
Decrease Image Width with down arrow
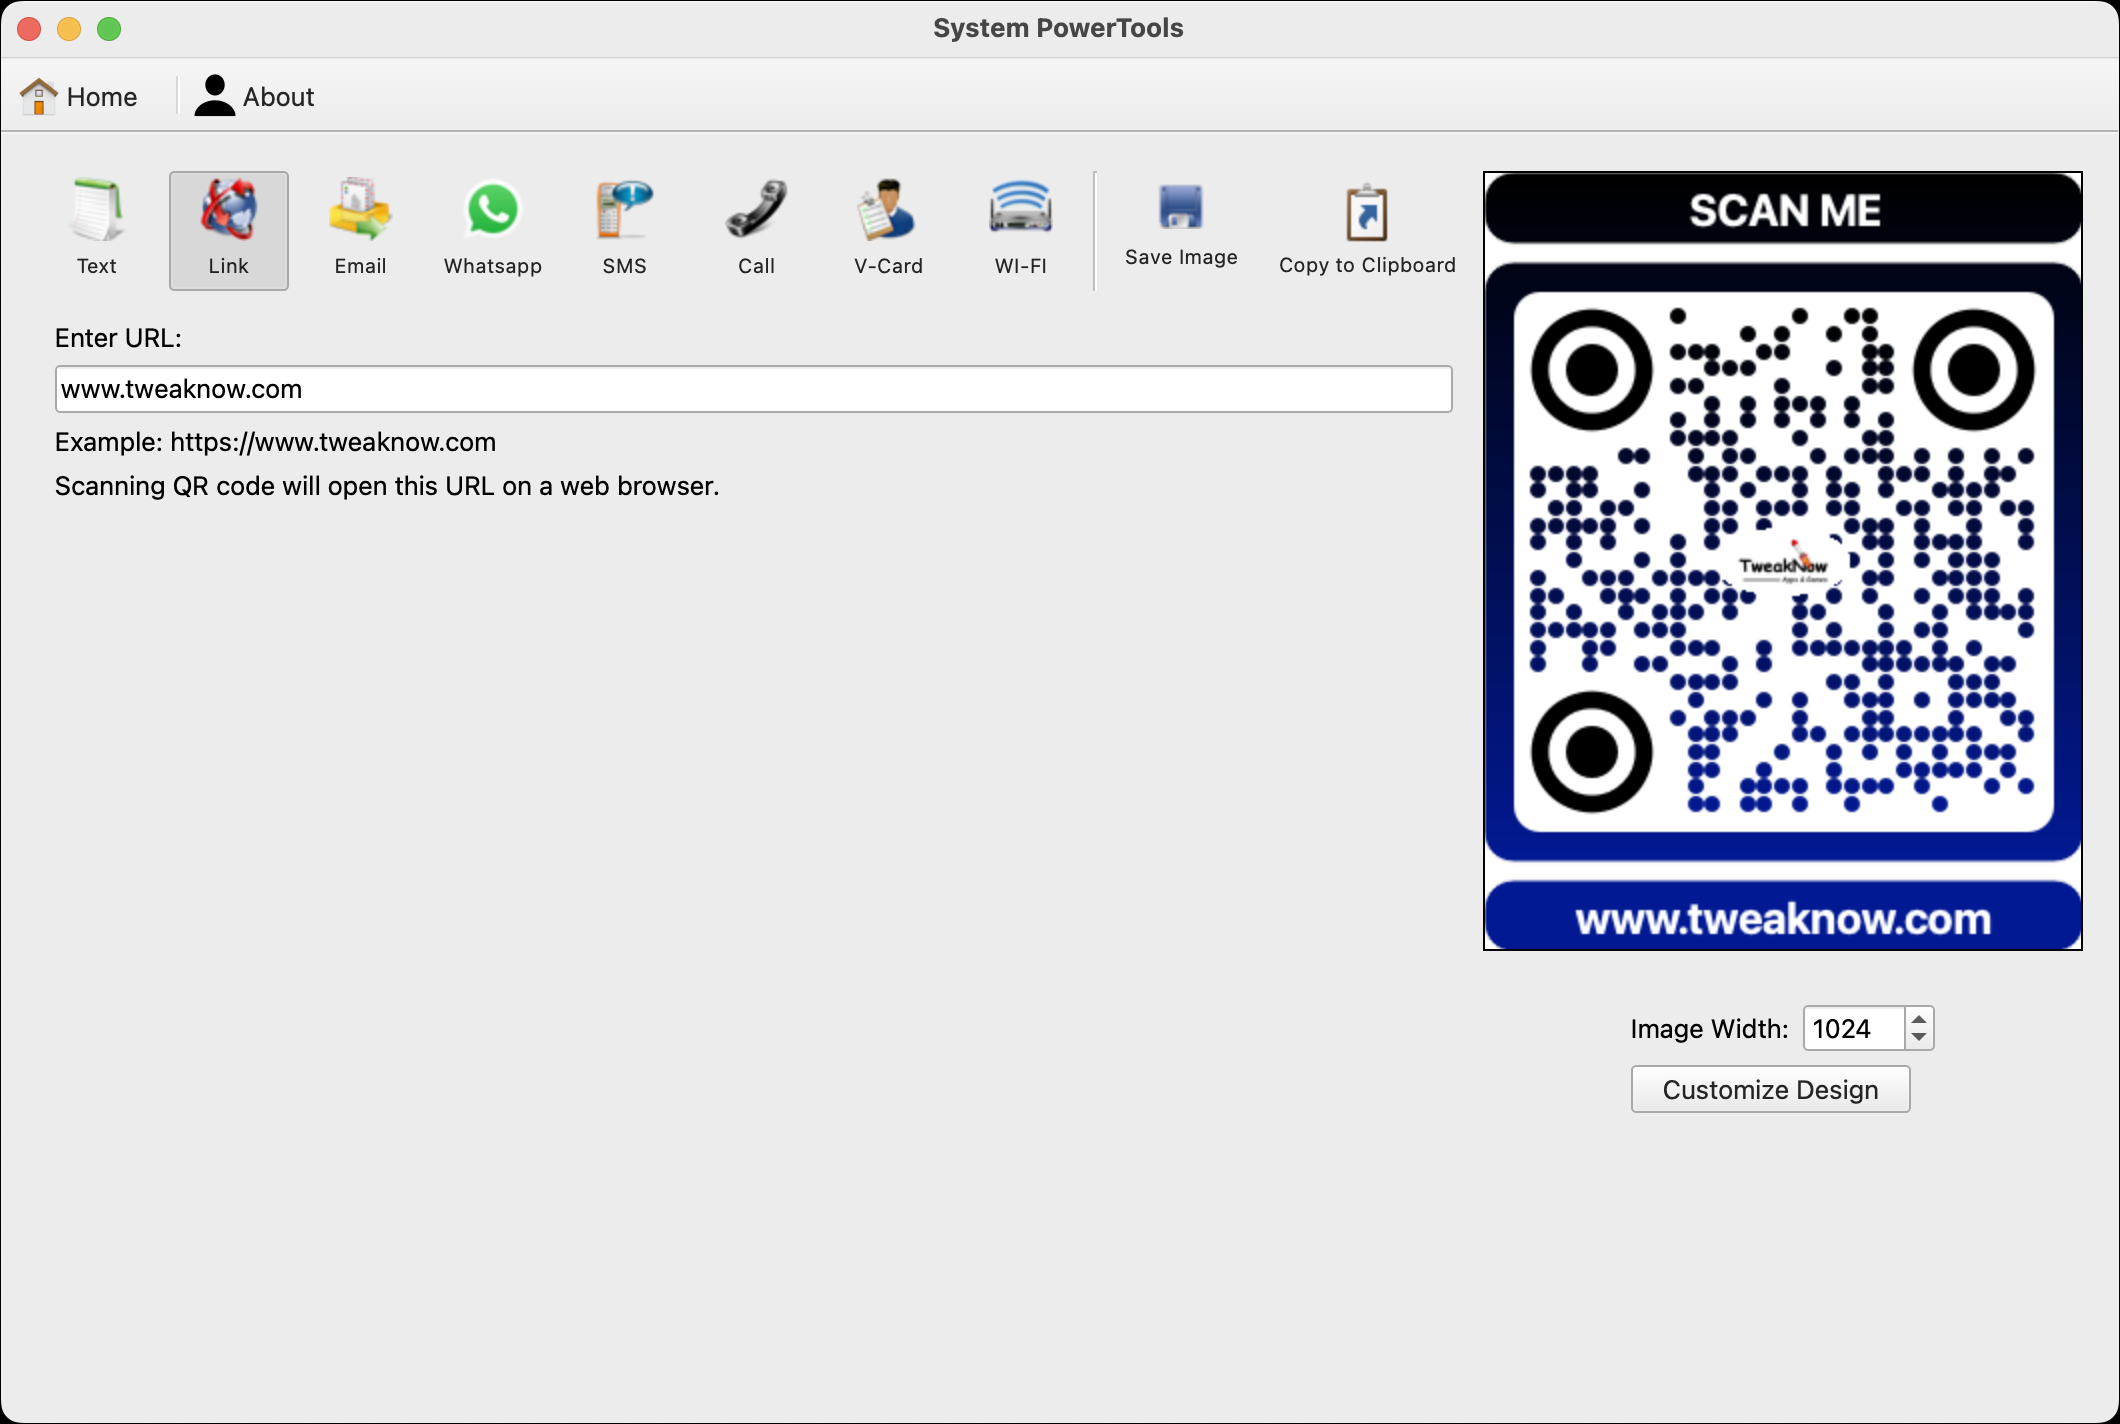[1919, 1038]
